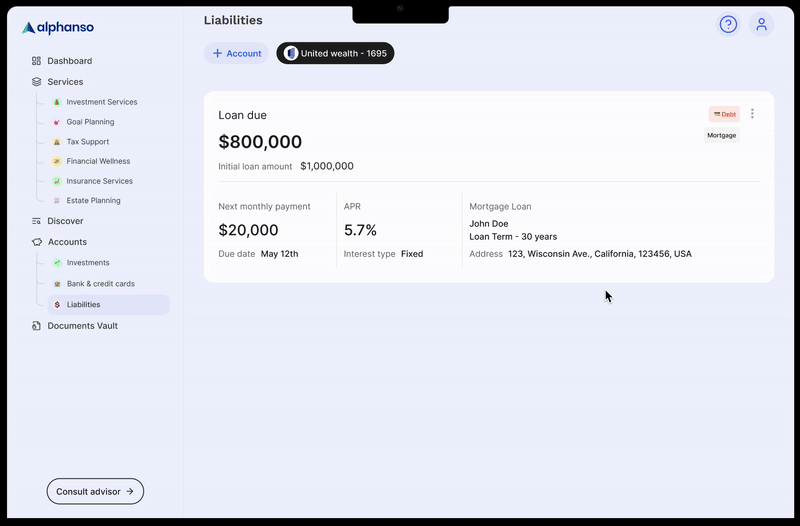Click the Services layers icon
Image resolution: width=800 pixels, height=526 pixels.
pyautogui.click(x=36, y=82)
